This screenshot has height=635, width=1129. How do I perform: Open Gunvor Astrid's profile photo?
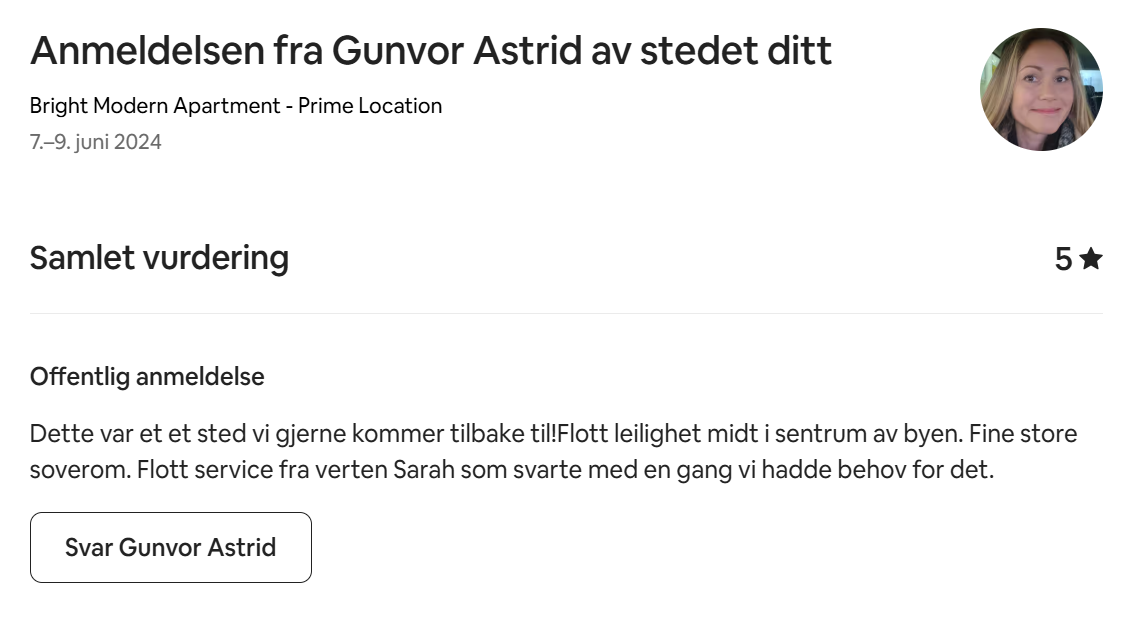point(1041,90)
